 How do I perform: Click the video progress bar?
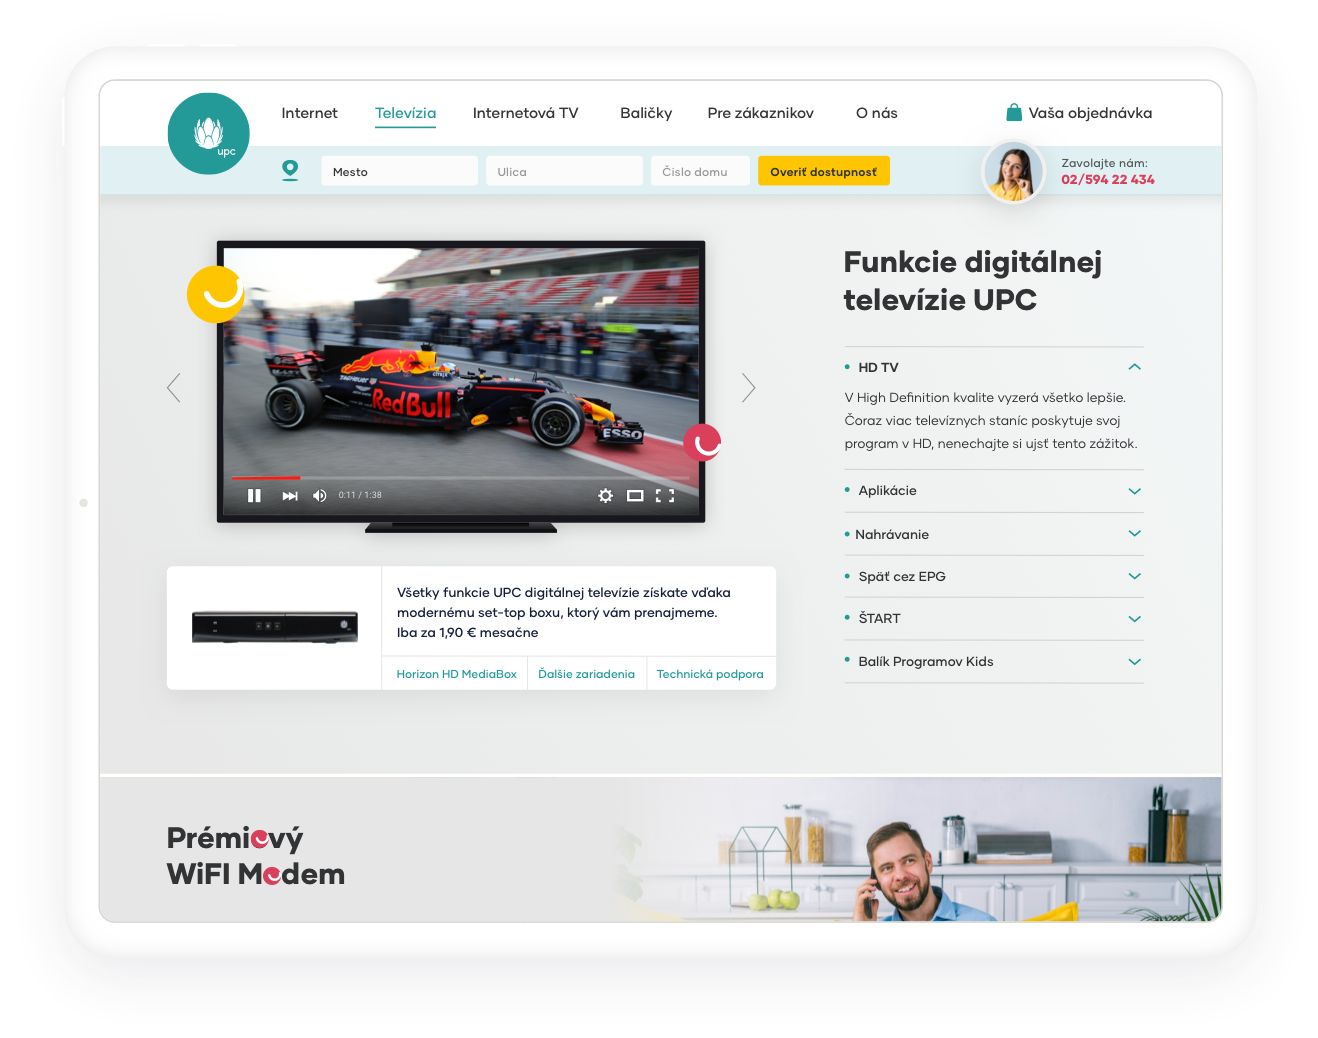point(460,478)
